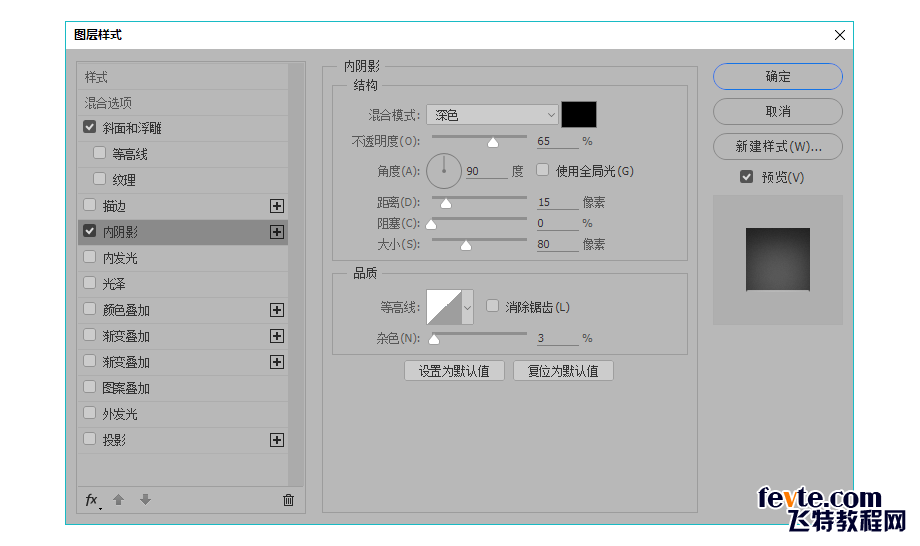920x546 pixels.
Task: Click the 杂色 field showing 3
Action: [x=557, y=338]
